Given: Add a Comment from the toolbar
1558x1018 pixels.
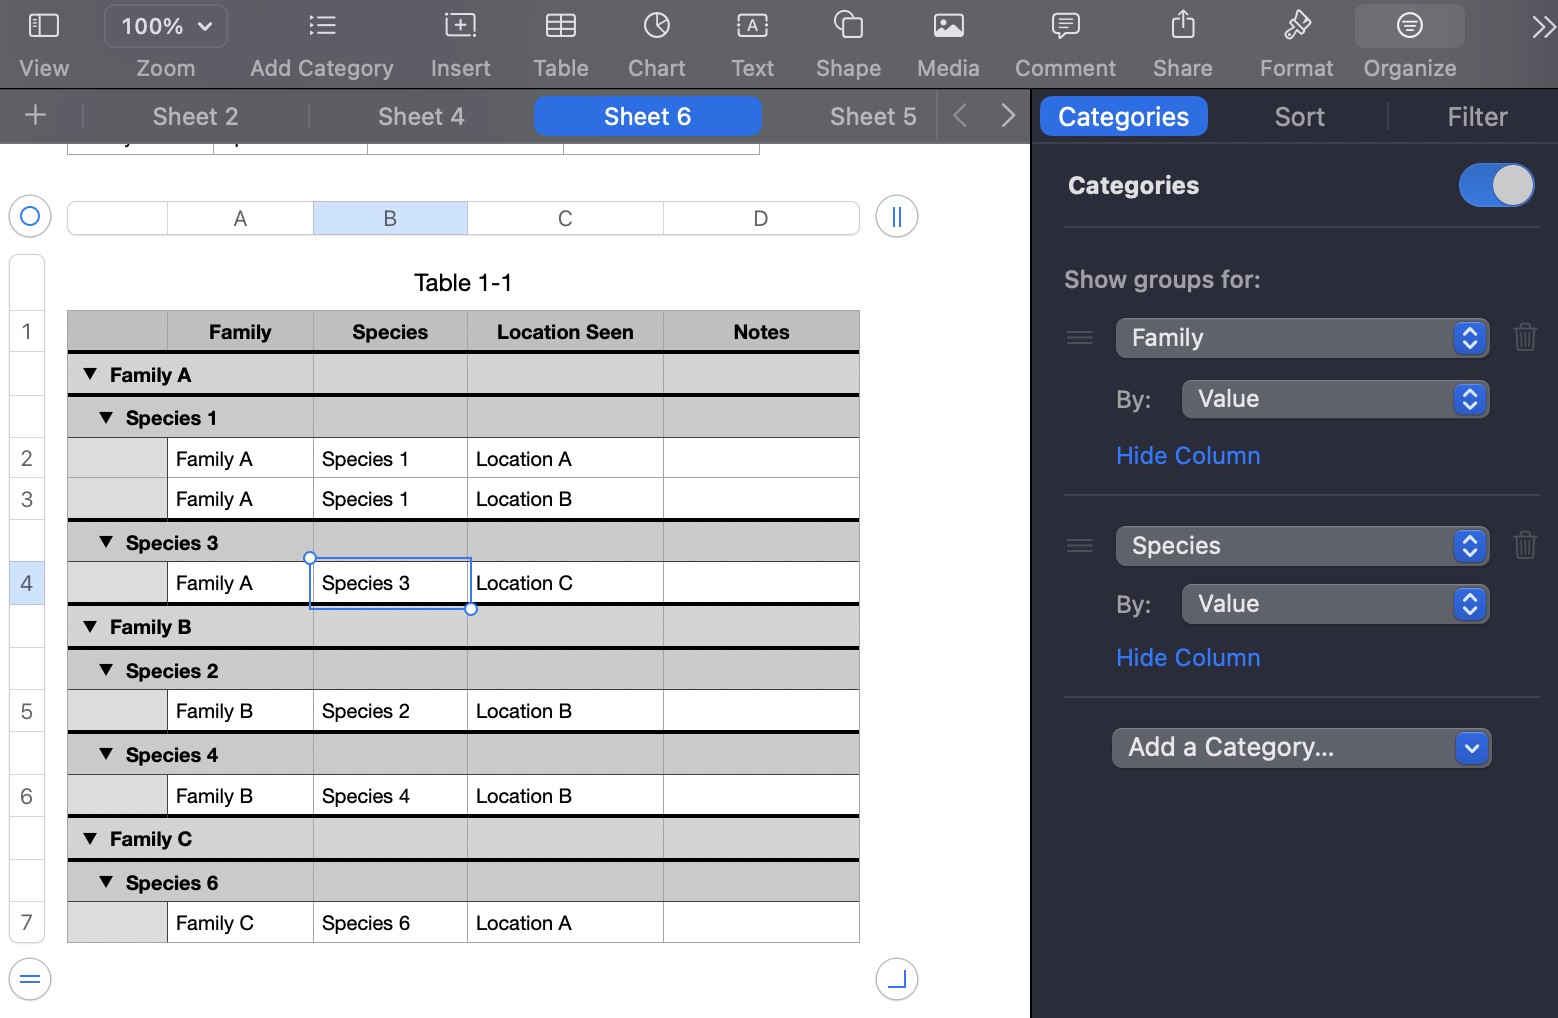Looking at the screenshot, I should [x=1064, y=43].
